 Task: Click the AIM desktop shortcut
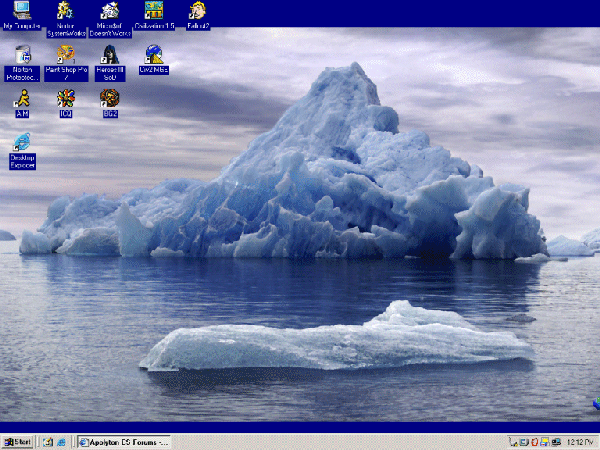click(22, 98)
